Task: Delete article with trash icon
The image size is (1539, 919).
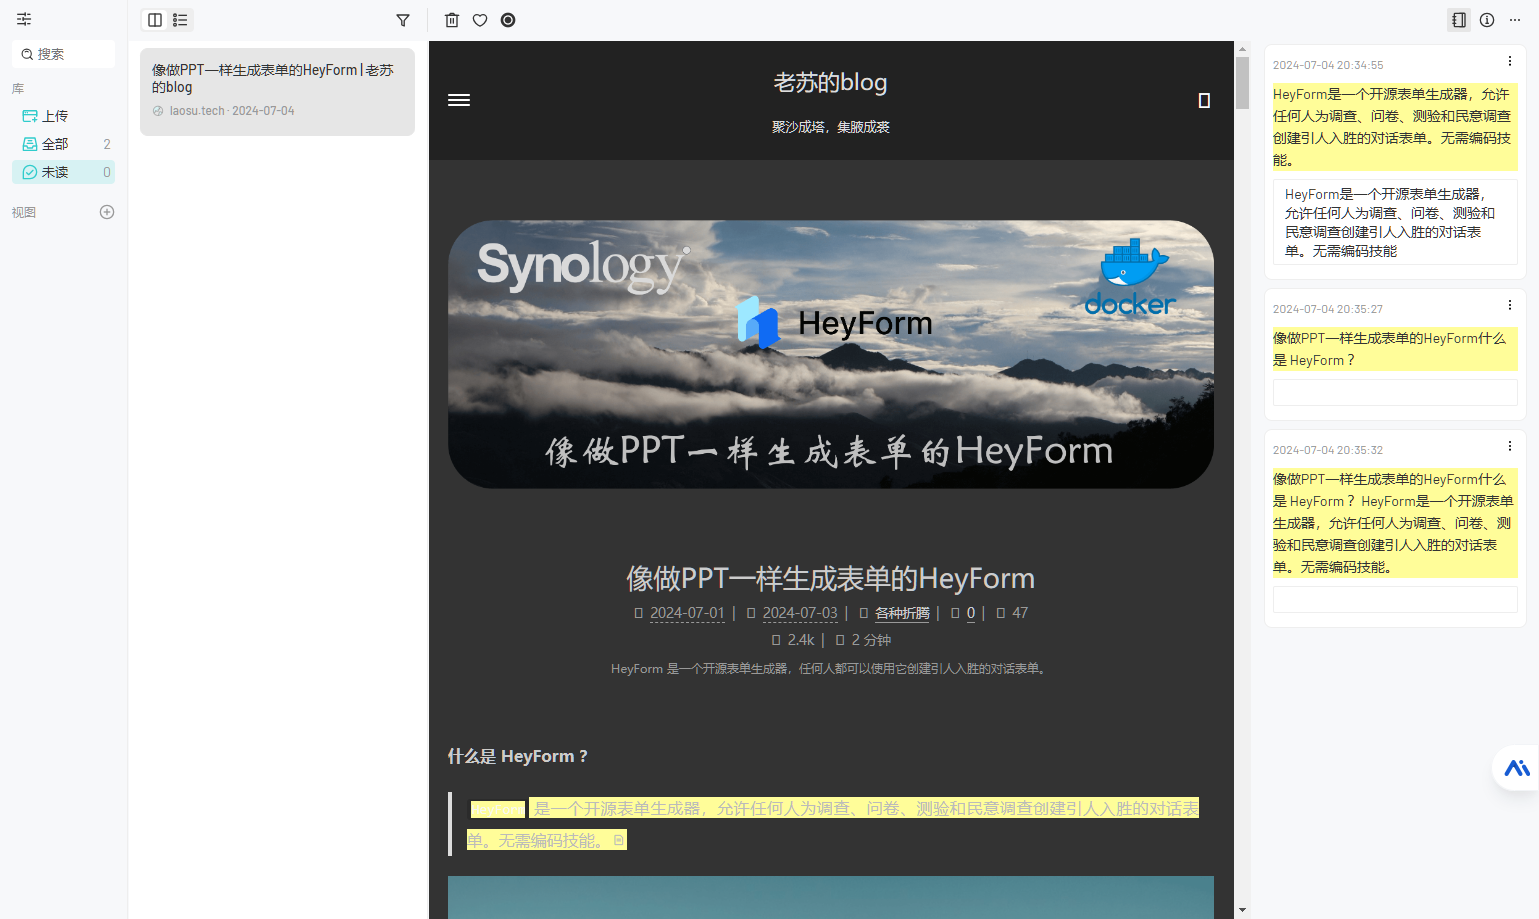Action: 452,20
